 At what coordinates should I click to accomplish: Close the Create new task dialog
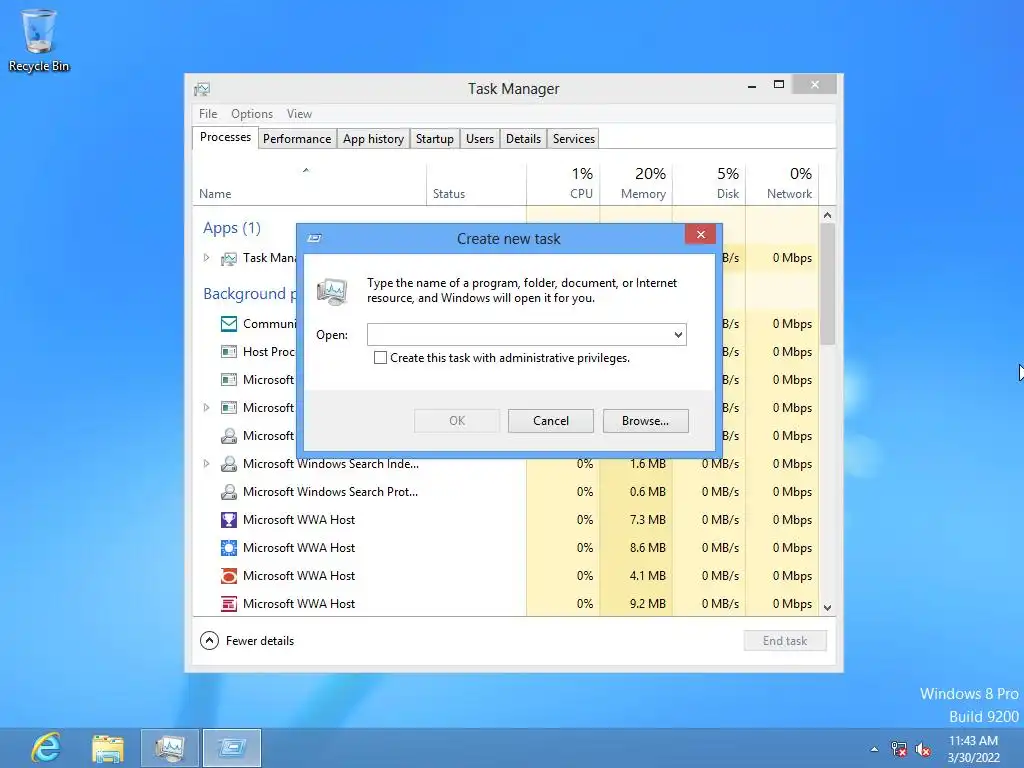pos(701,234)
